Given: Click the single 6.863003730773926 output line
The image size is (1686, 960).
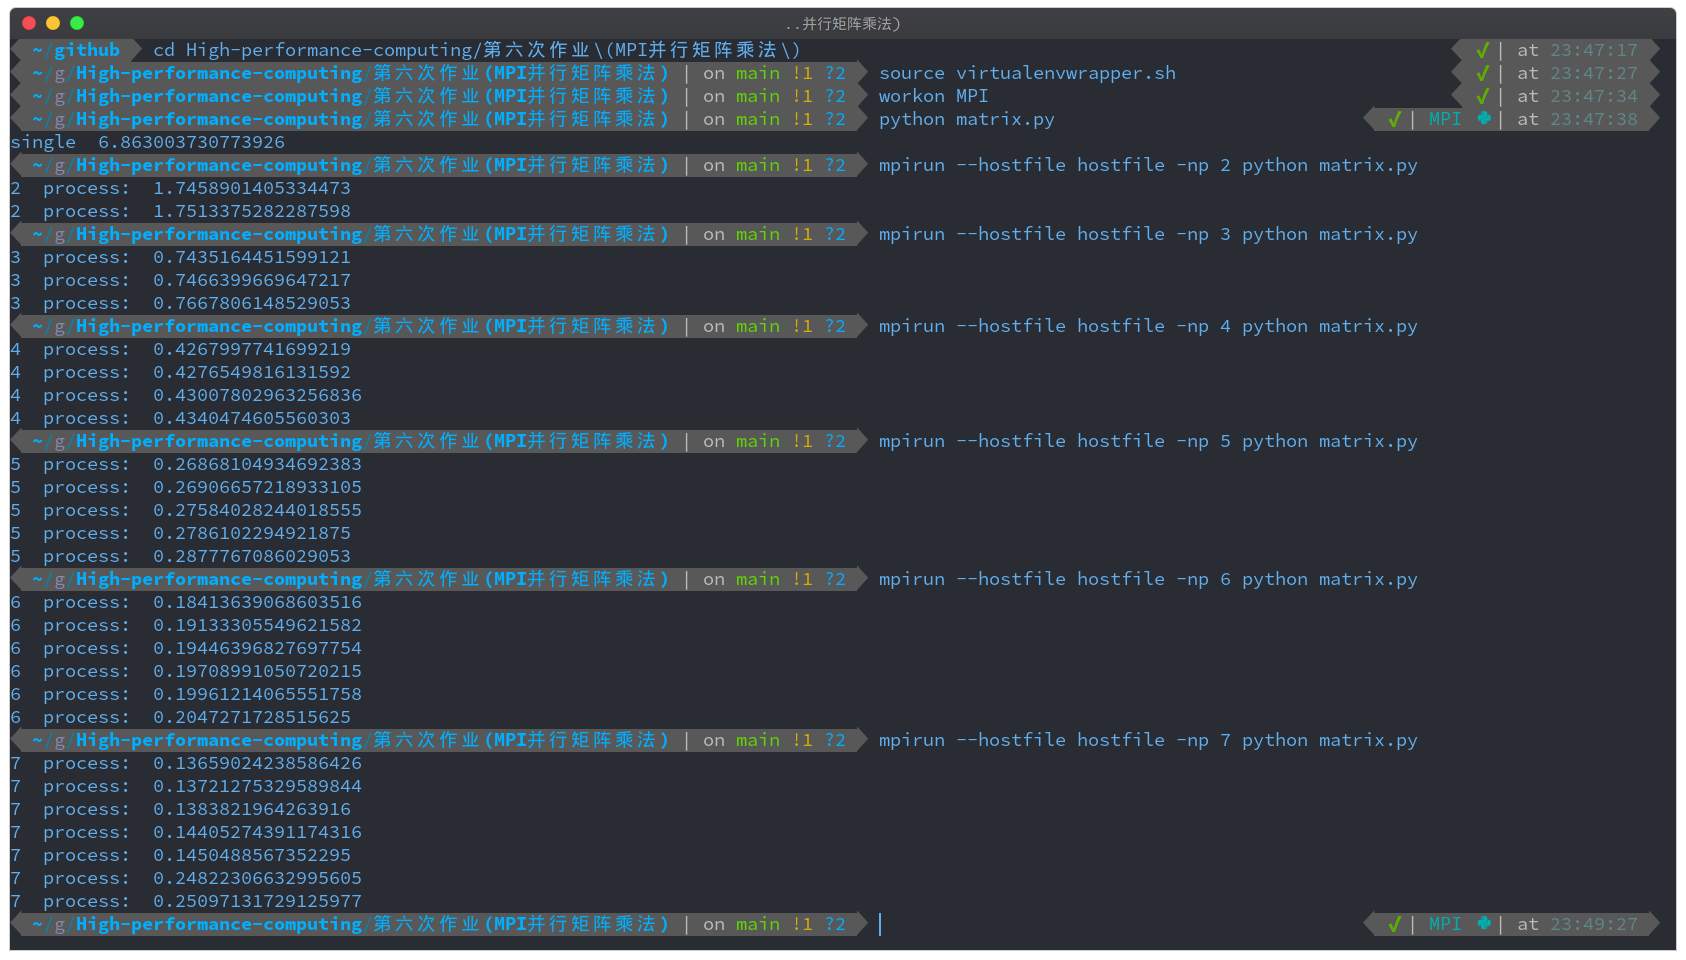Looking at the screenshot, I should (x=148, y=142).
